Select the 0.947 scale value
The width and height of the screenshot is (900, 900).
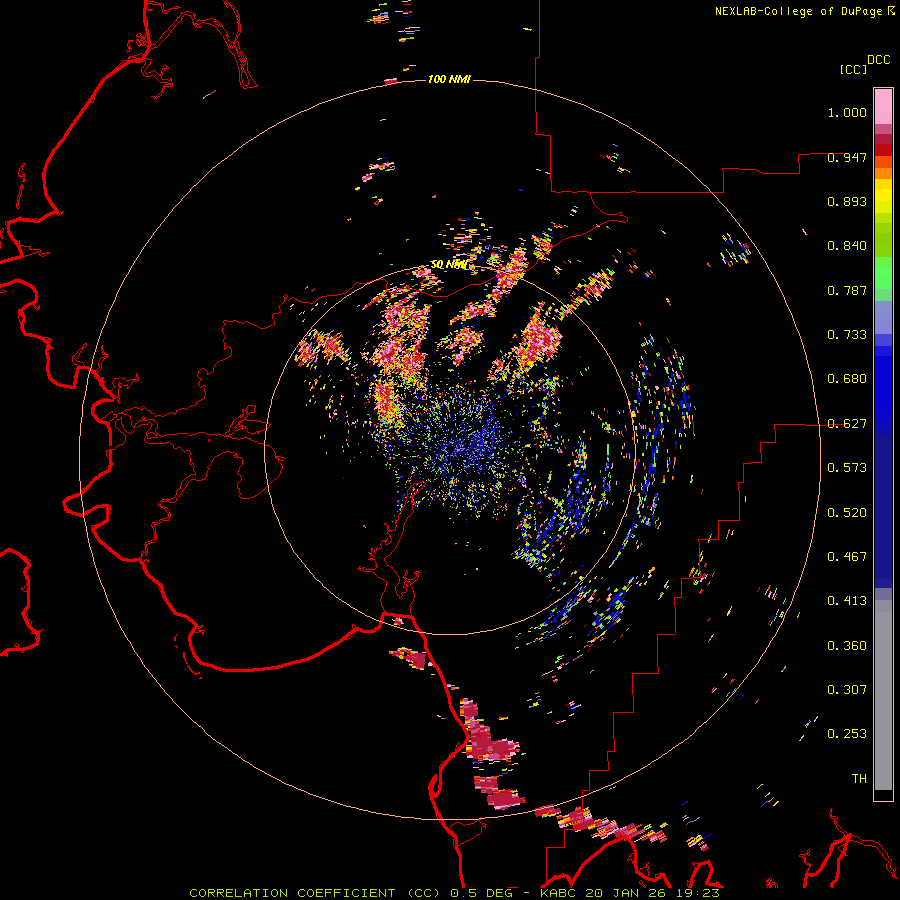(x=847, y=157)
